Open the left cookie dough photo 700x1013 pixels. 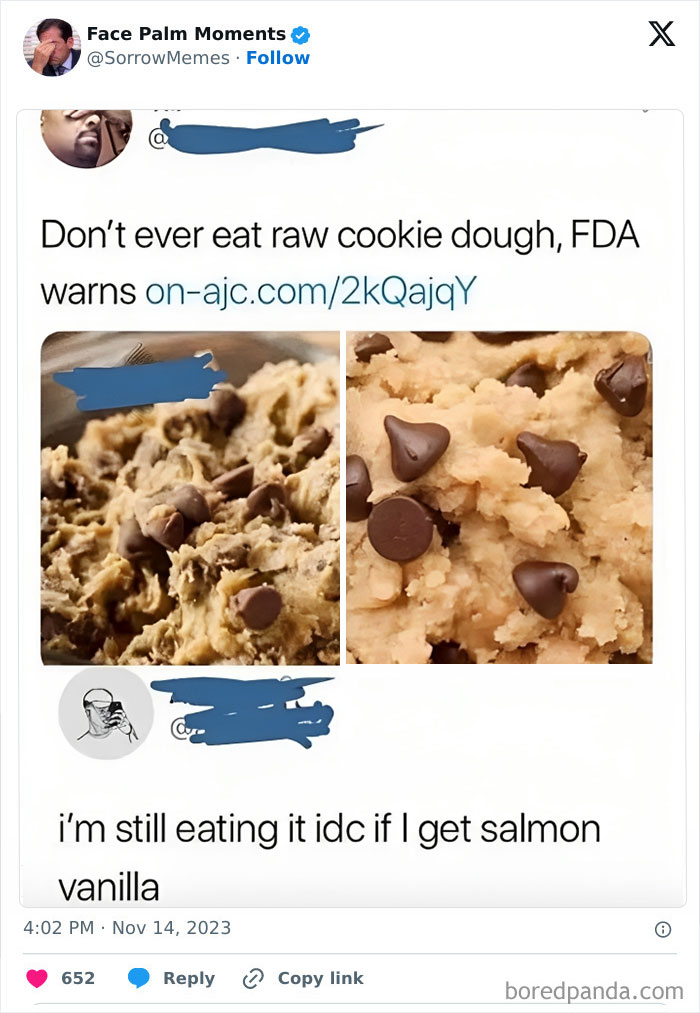tap(190, 498)
